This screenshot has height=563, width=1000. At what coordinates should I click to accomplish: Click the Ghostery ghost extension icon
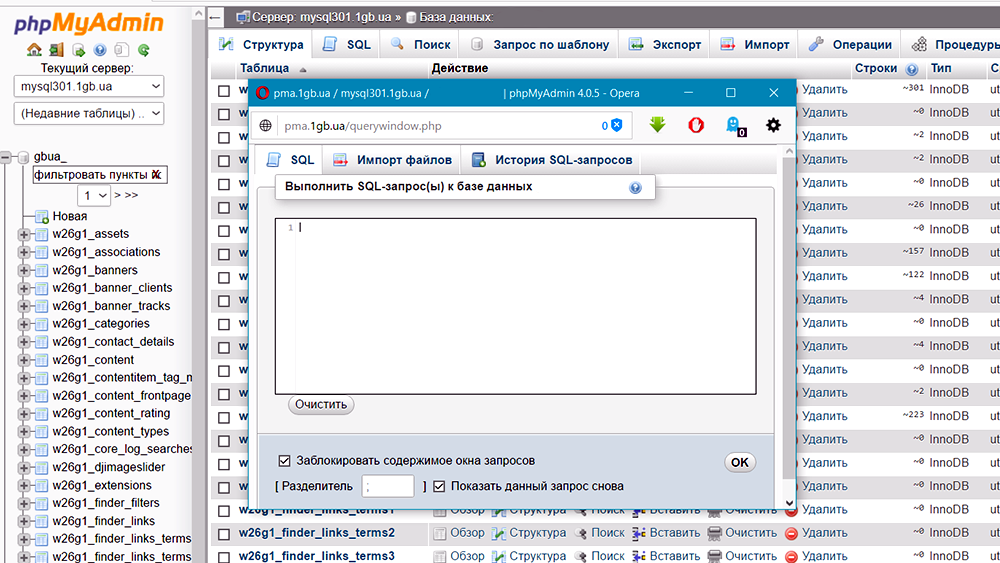click(734, 125)
